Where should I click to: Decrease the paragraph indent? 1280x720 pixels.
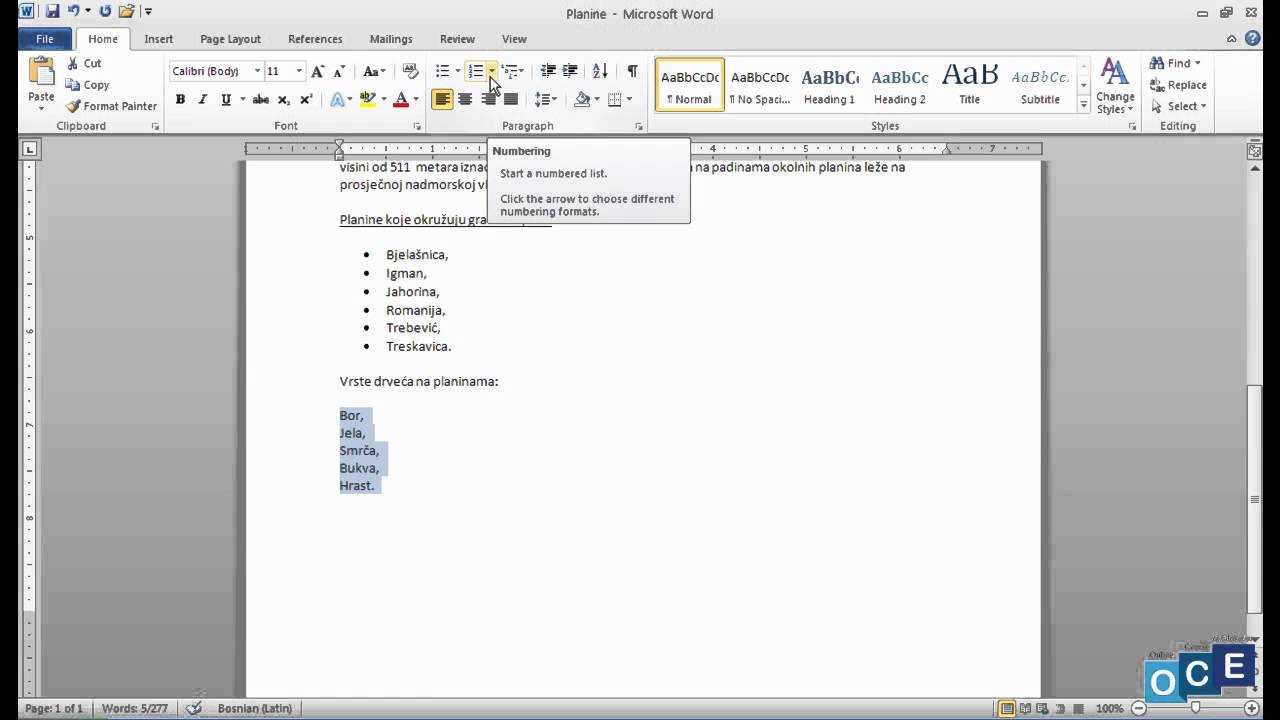[x=548, y=71]
